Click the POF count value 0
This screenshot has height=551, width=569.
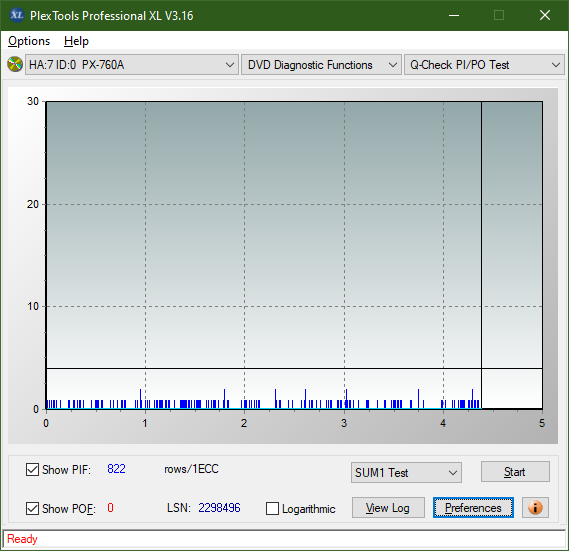(x=110, y=507)
